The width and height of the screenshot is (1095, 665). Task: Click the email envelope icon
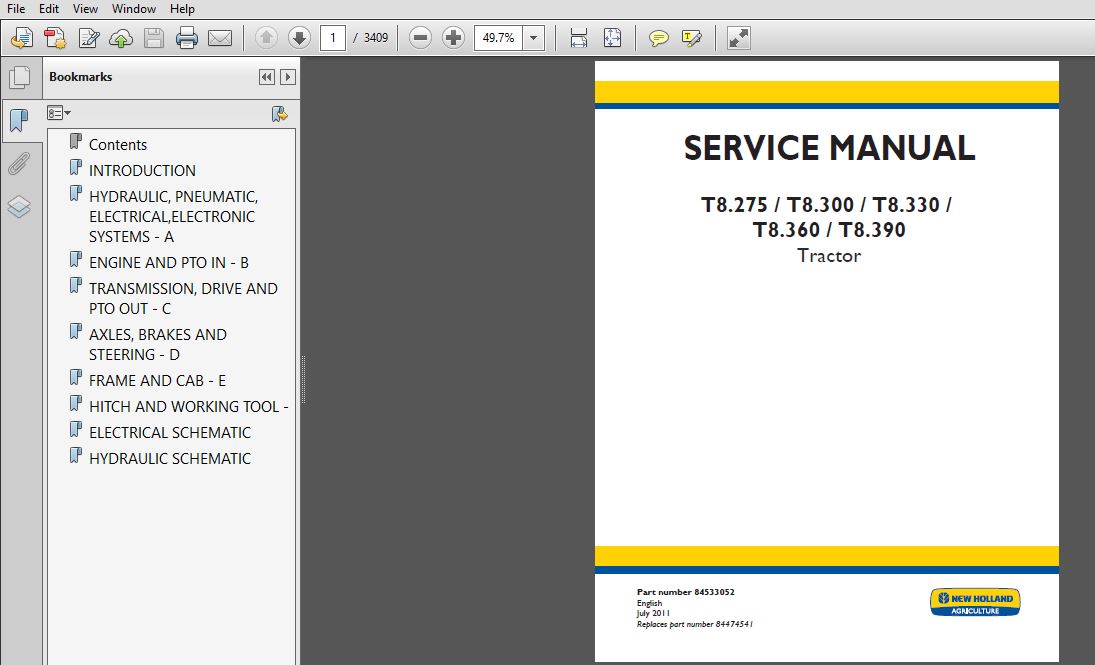(x=220, y=38)
